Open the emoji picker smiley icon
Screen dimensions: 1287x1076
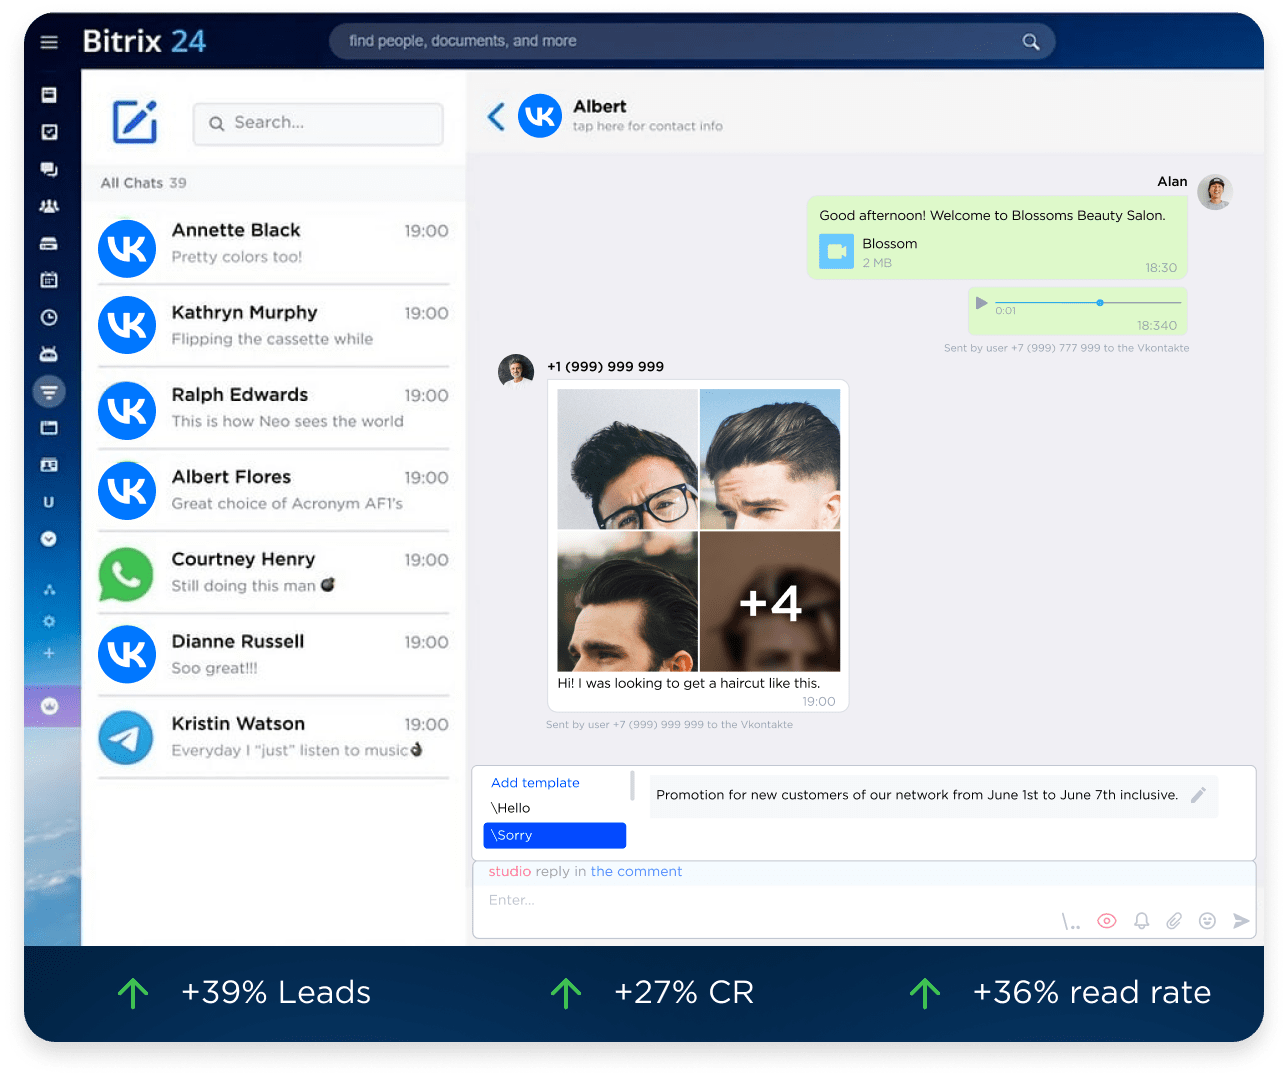pyautogui.click(x=1207, y=921)
